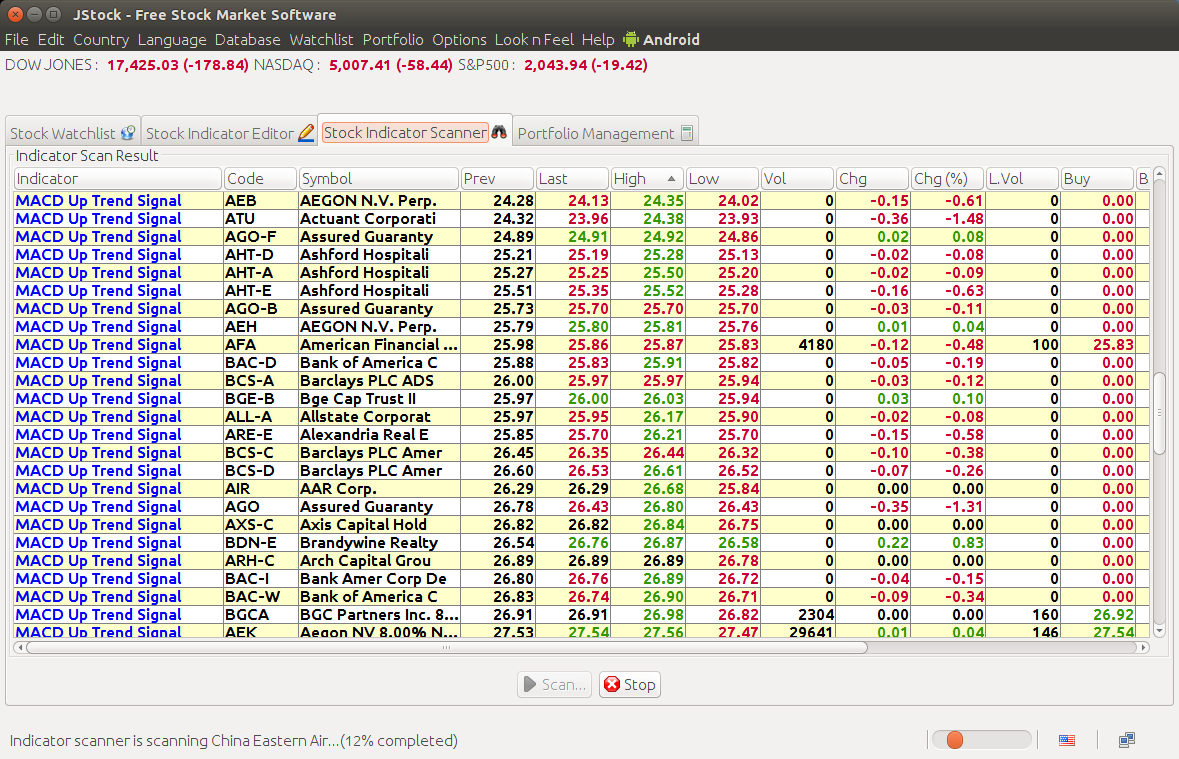Select the AGO-F stock code cell

(260, 237)
